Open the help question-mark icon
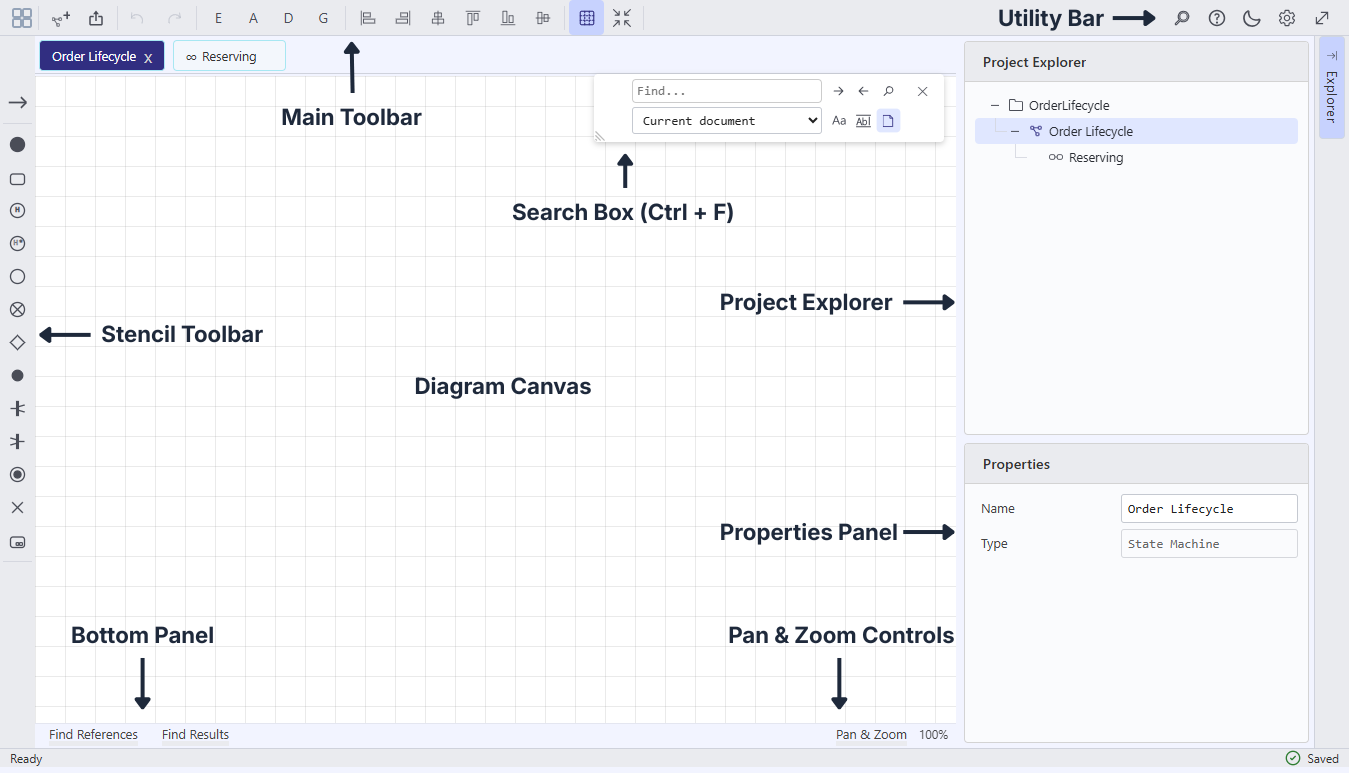1349x773 pixels. 1217,18
